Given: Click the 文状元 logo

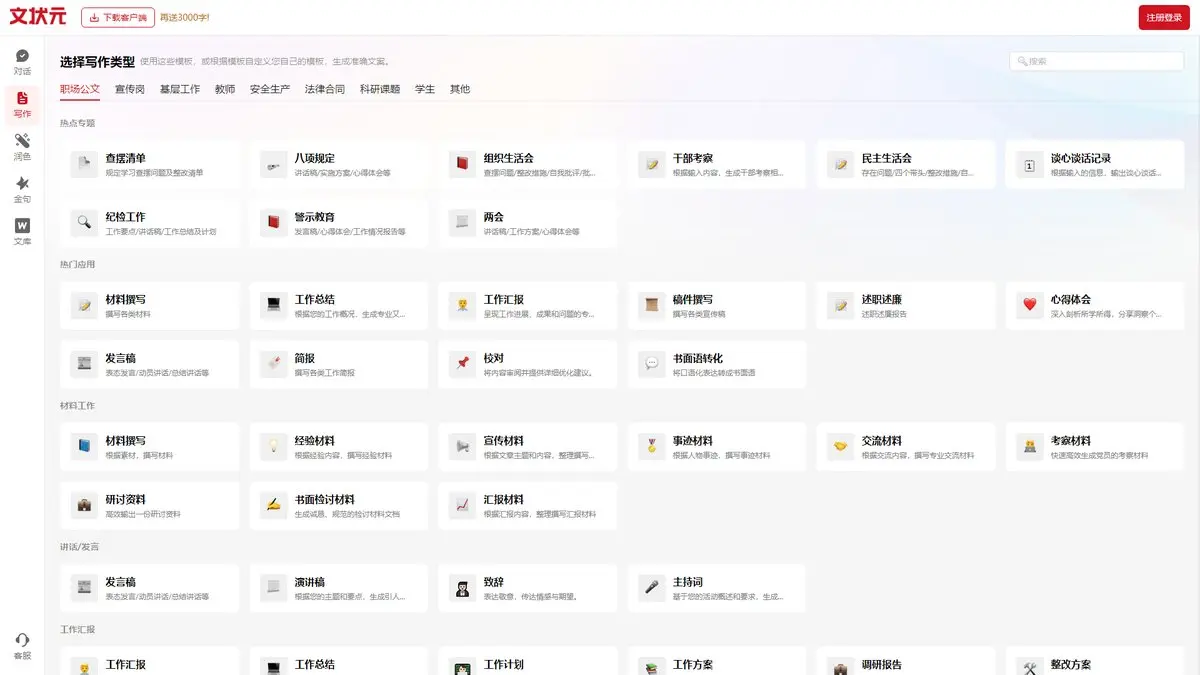Looking at the screenshot, I should [x=37, y=17].
